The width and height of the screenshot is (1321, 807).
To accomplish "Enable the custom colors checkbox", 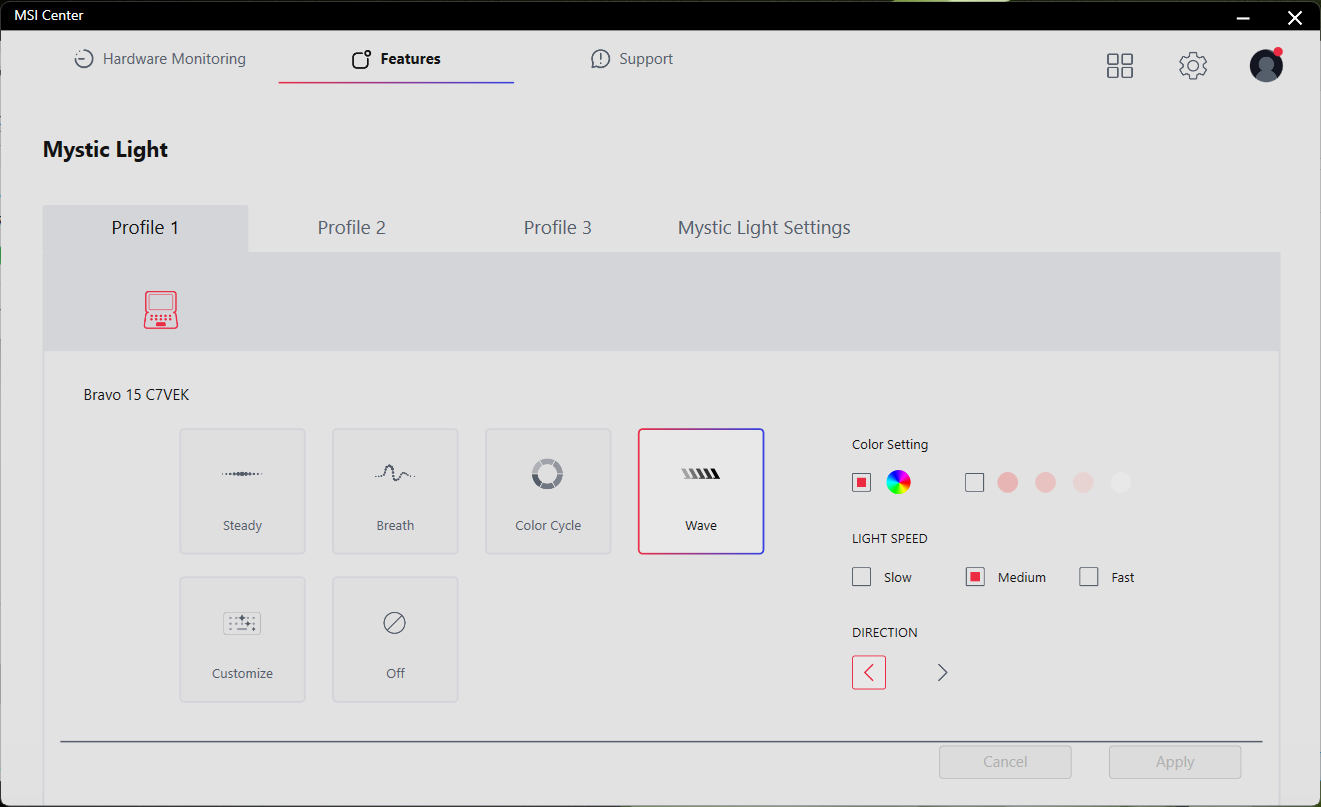I will [974, 483].
